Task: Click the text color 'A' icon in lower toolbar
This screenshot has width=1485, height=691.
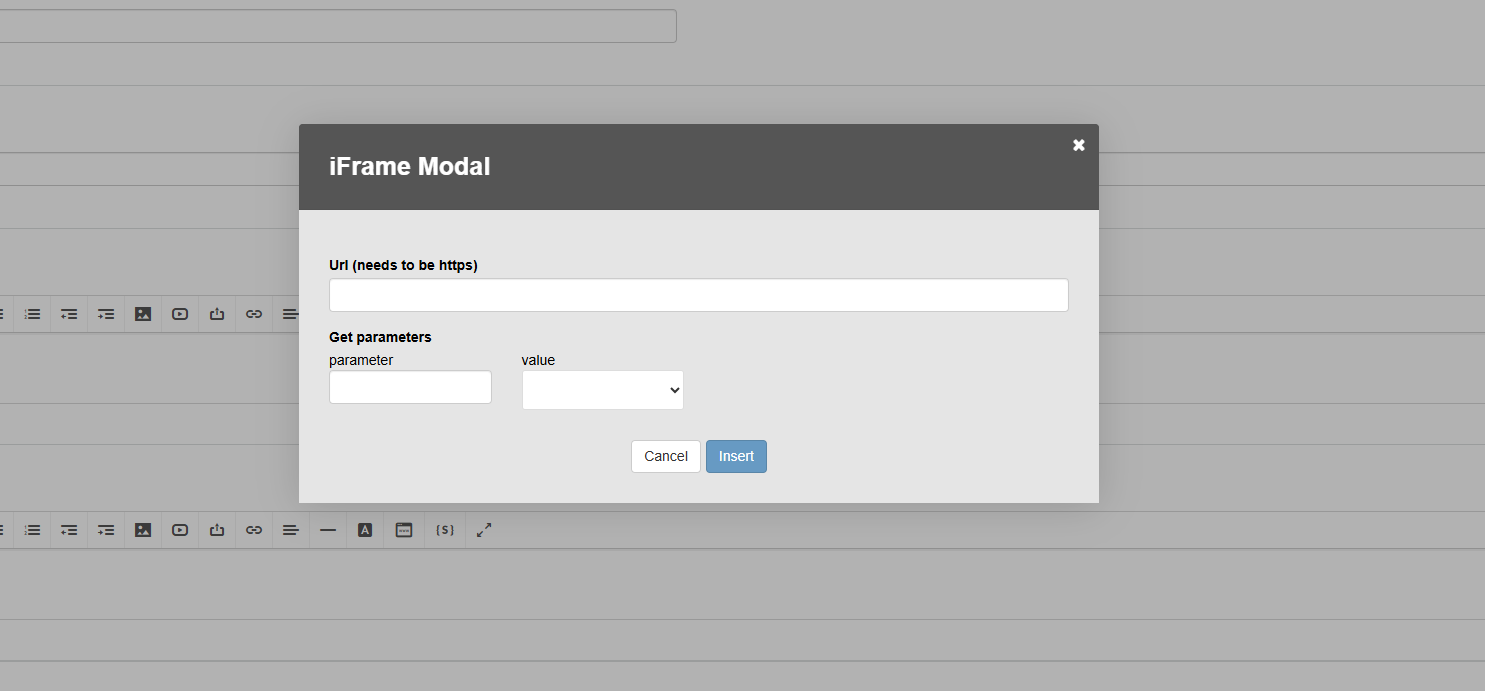Action: tap(365, 530)
